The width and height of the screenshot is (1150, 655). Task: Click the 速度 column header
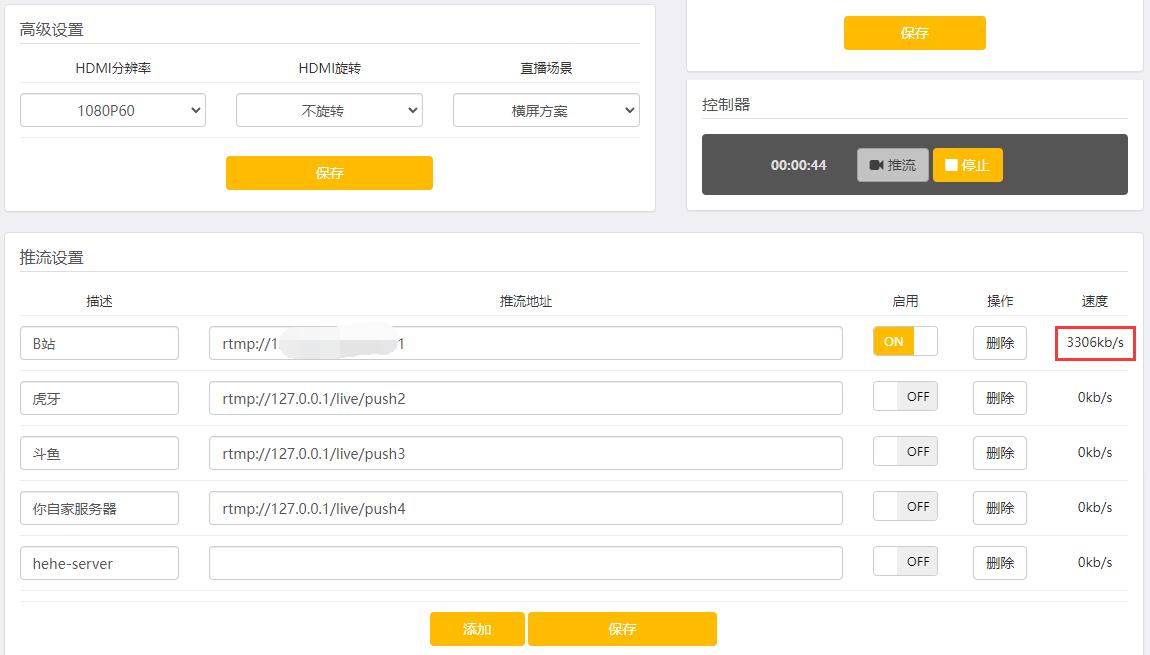1095,301
